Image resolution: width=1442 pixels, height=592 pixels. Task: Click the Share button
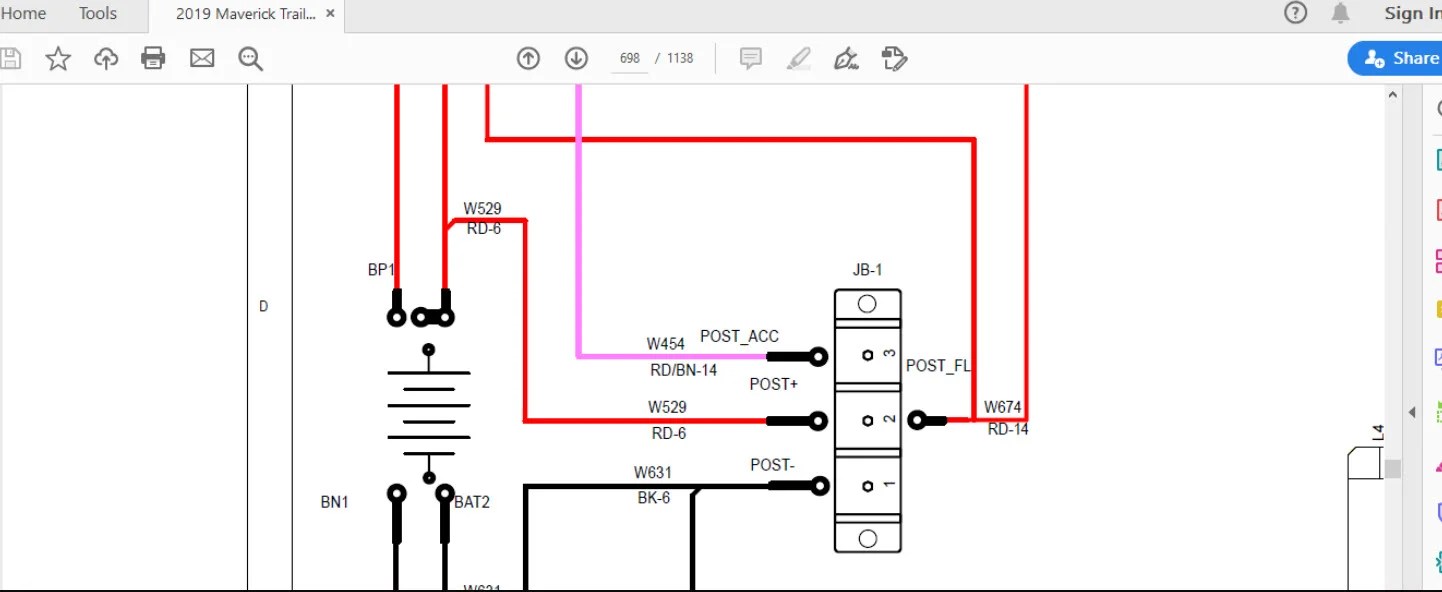tap(1396, 58)
